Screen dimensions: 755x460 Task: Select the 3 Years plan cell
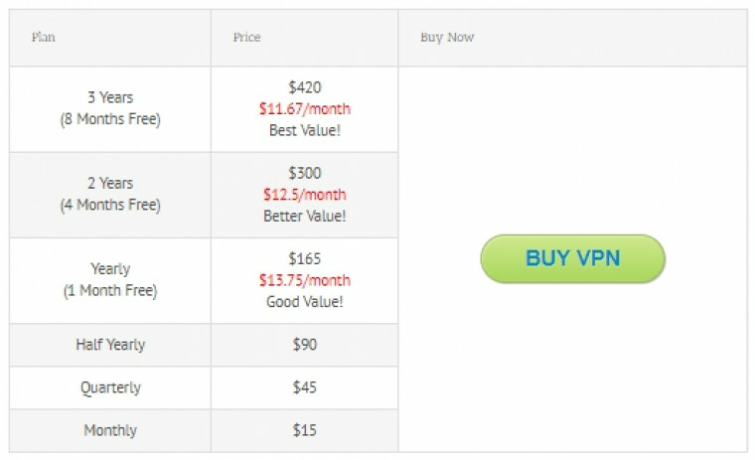(x=110, y=109)
